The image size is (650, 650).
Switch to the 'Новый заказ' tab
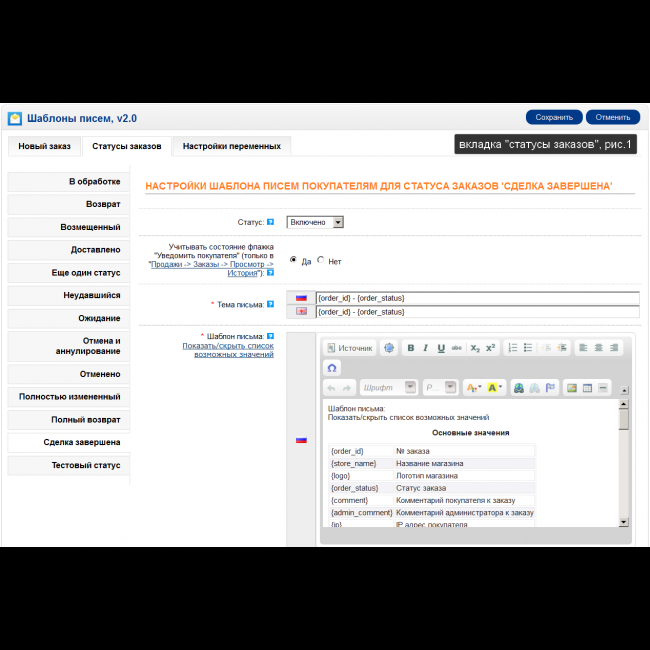pos(44,146)
